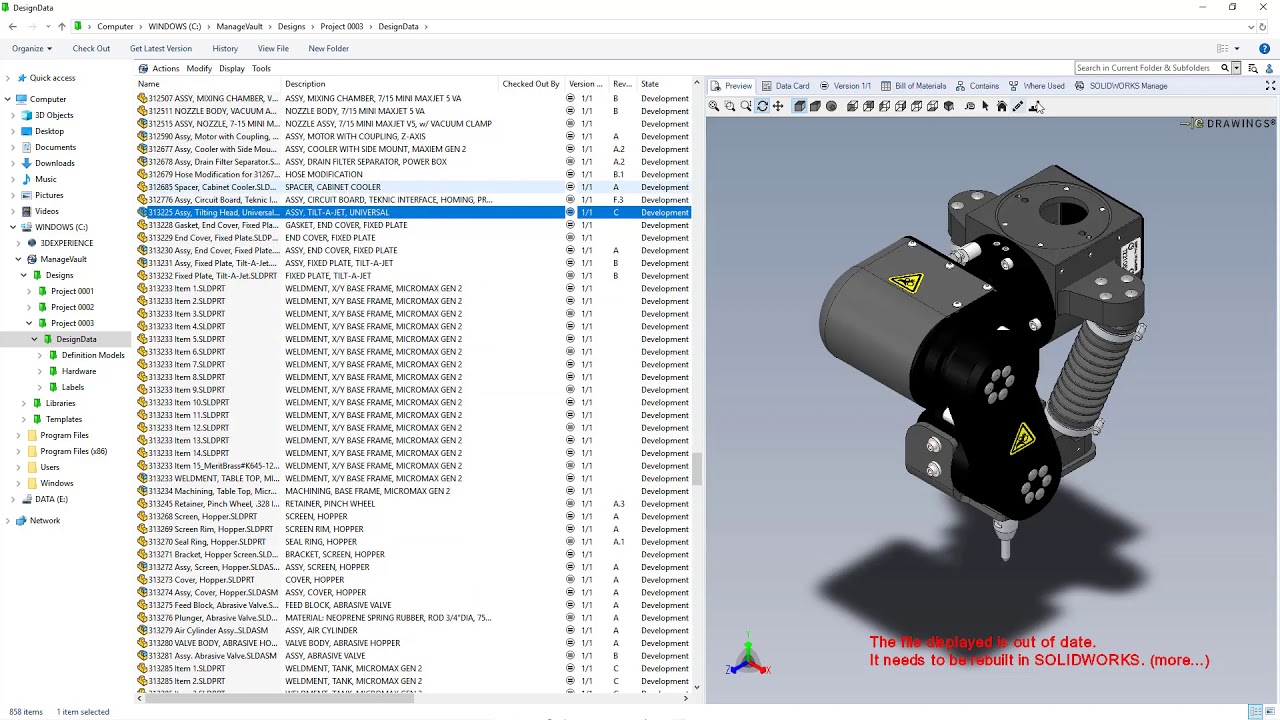Click the isometric solid cube view icon
Viewport: 1280px width, 720px height.
coord(949,106)
